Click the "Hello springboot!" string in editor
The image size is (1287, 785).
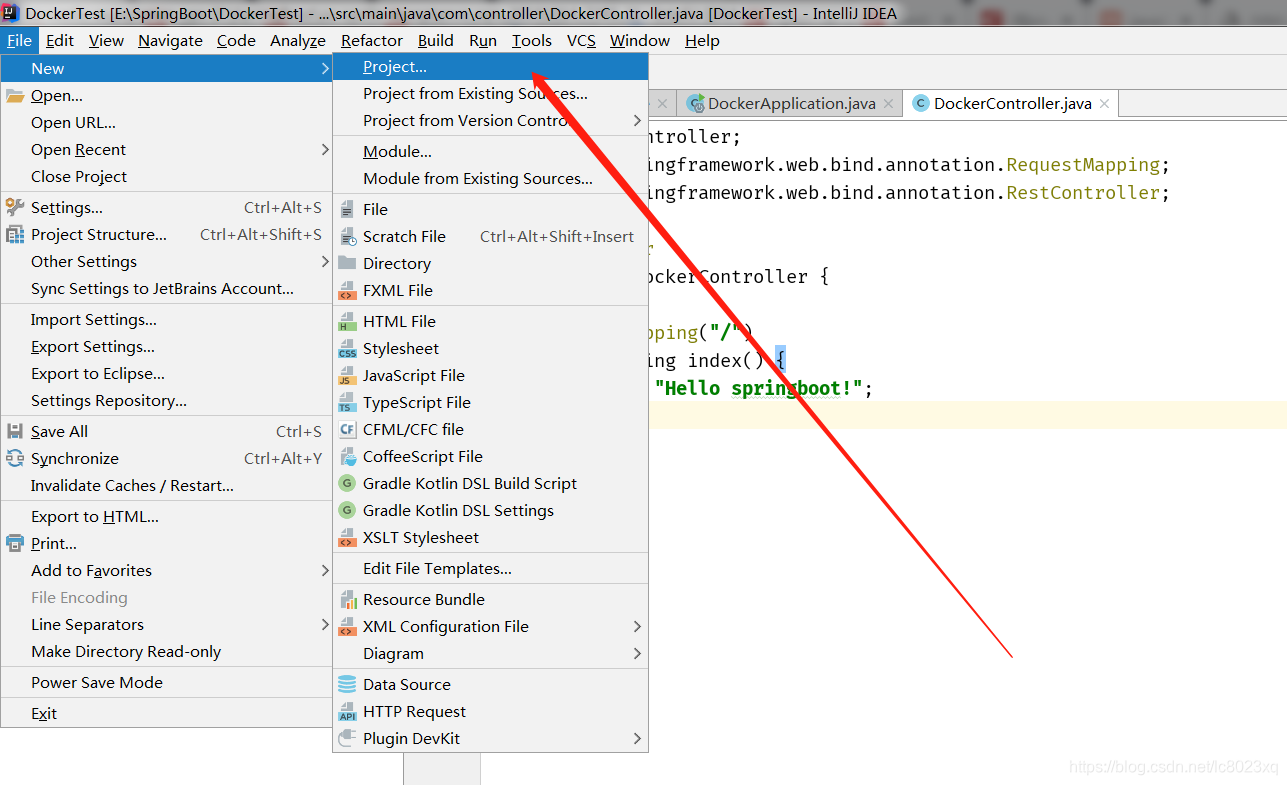click(759, 388)
